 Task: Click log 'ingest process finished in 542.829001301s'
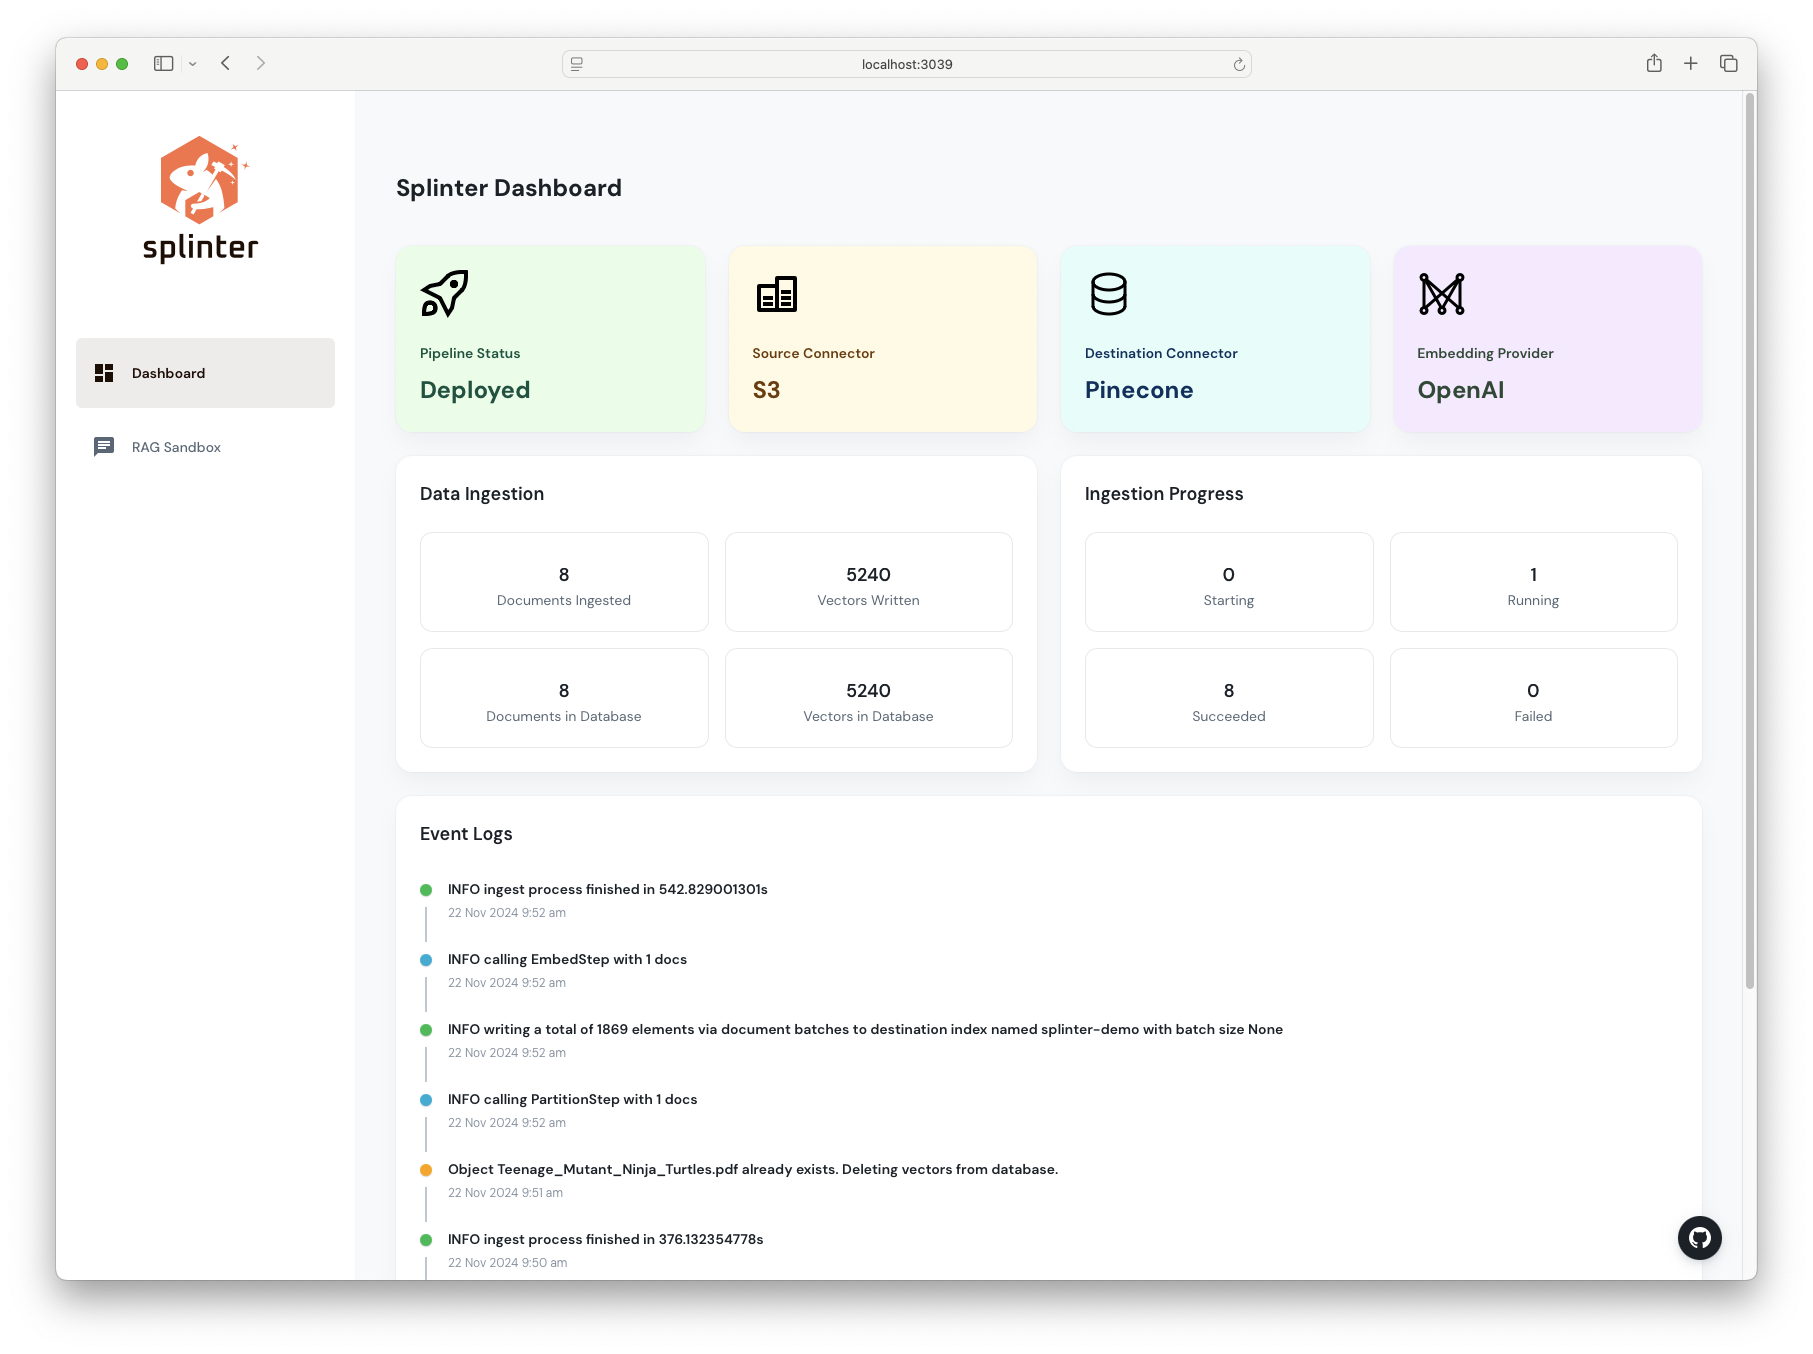pos(608,889)
